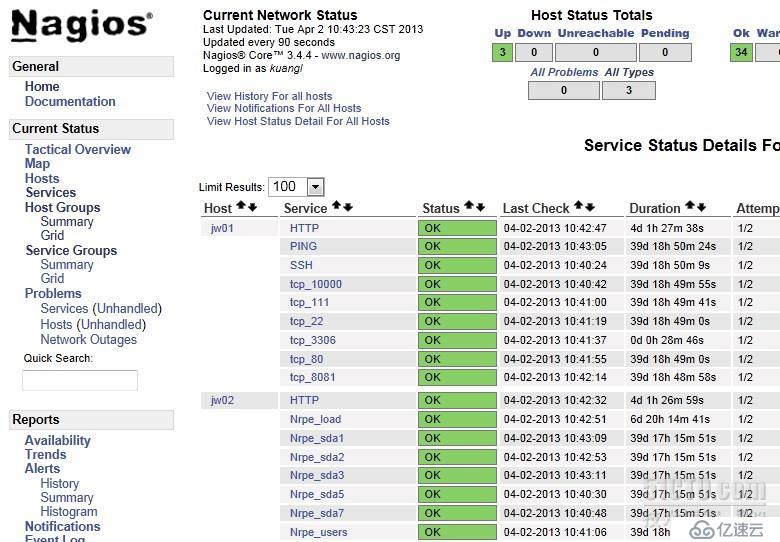This screenshot has height=542, width=780.
Task: Open Grid under Host Groups
Action: [x=52, y=235]
